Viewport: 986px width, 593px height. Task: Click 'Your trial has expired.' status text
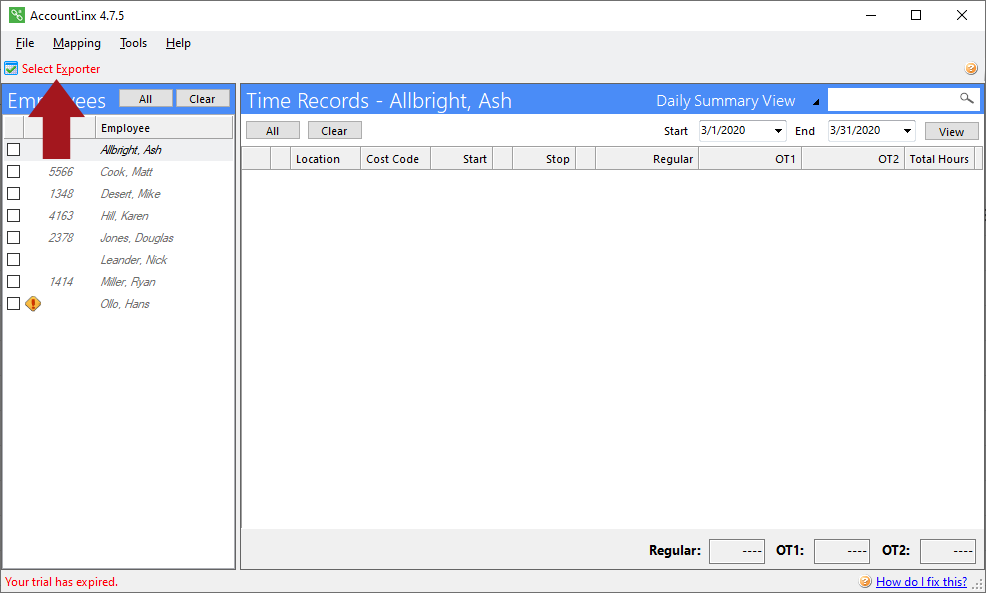click(x=62, y=582)
